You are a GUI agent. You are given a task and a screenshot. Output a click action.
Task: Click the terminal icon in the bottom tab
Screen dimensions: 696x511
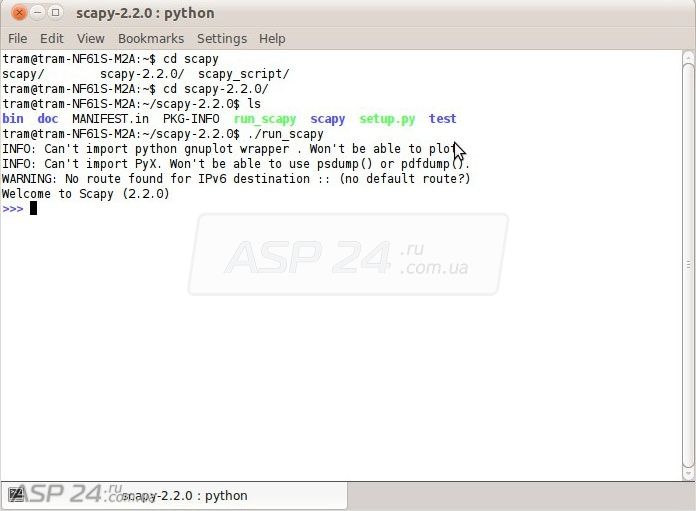14,495
